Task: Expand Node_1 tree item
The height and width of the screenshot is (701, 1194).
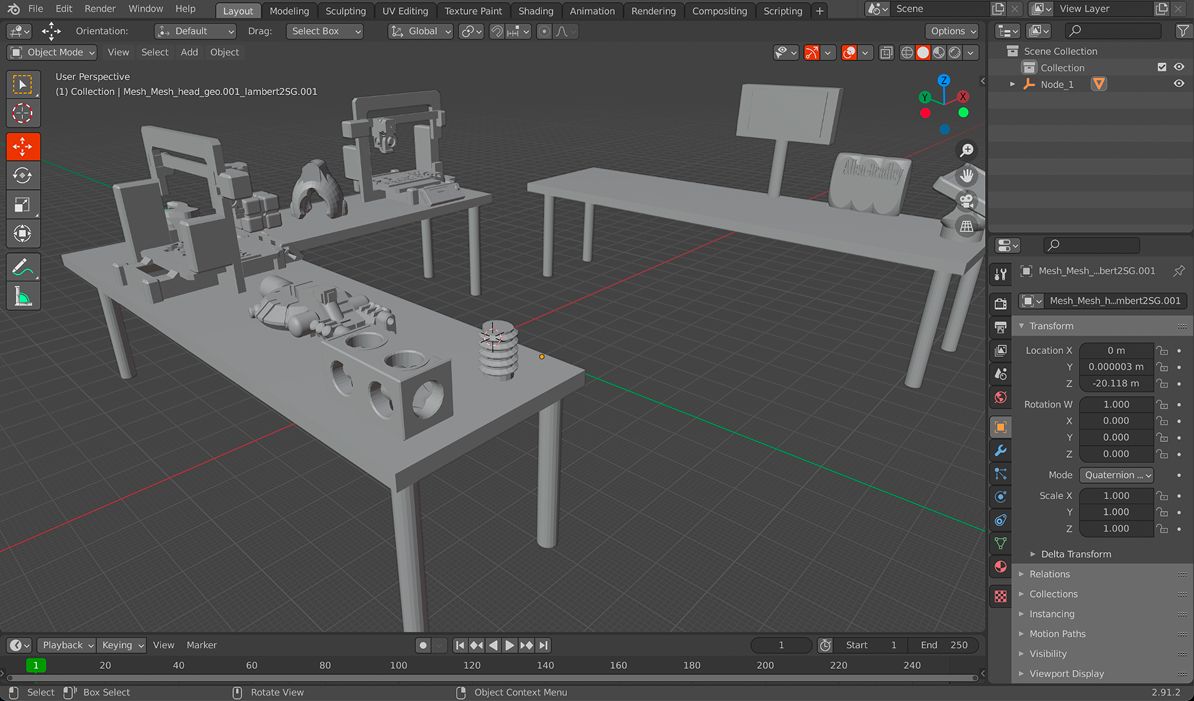Action: (1012, 85)
